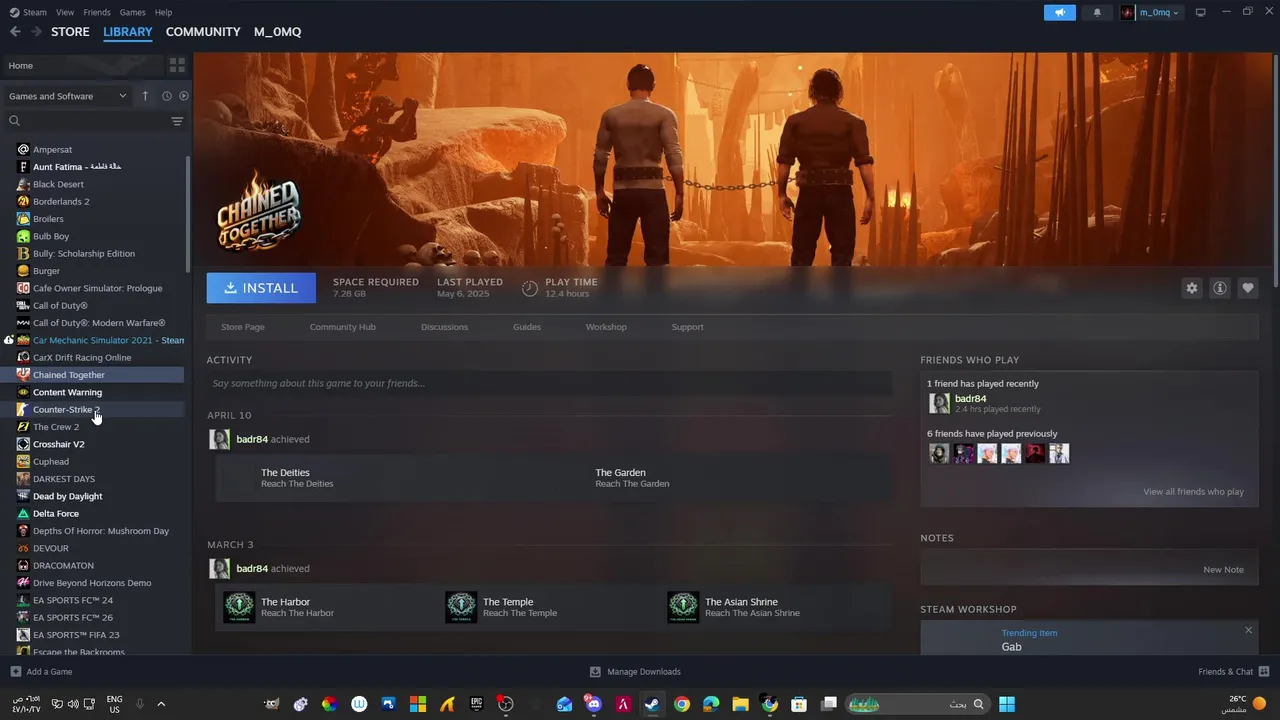Viewport: 1280px width, 720px height.
Task: Click the Counter-Strike 2 game icon
Action: [23, 410]
